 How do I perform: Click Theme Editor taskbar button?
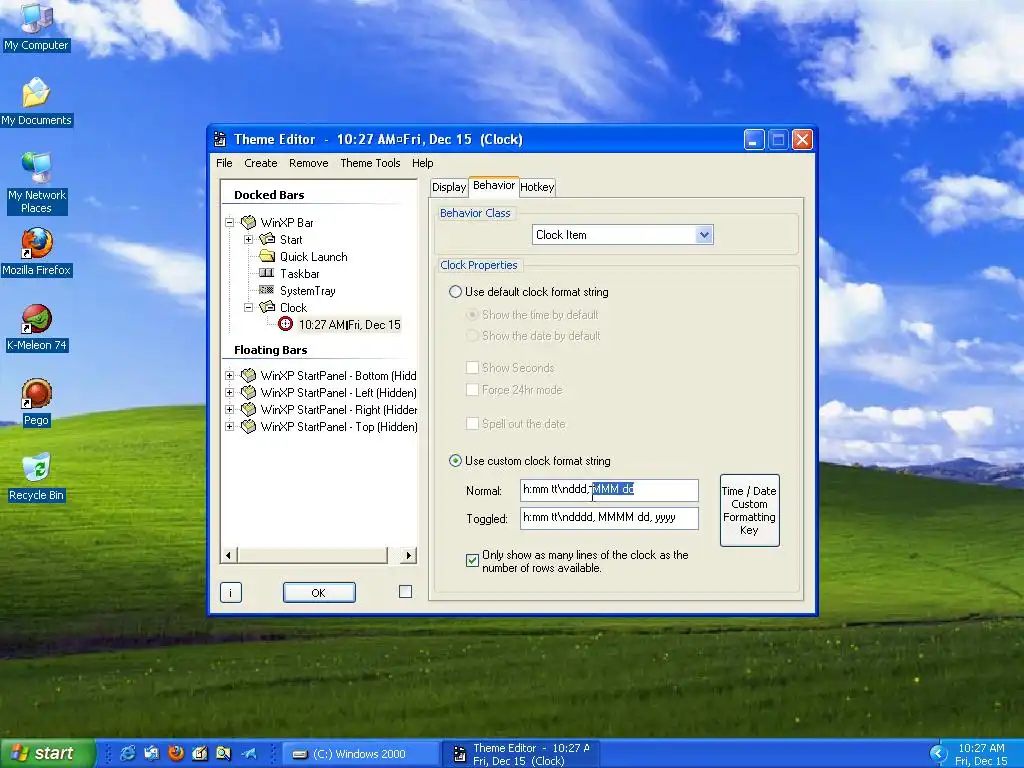point(522,754)
